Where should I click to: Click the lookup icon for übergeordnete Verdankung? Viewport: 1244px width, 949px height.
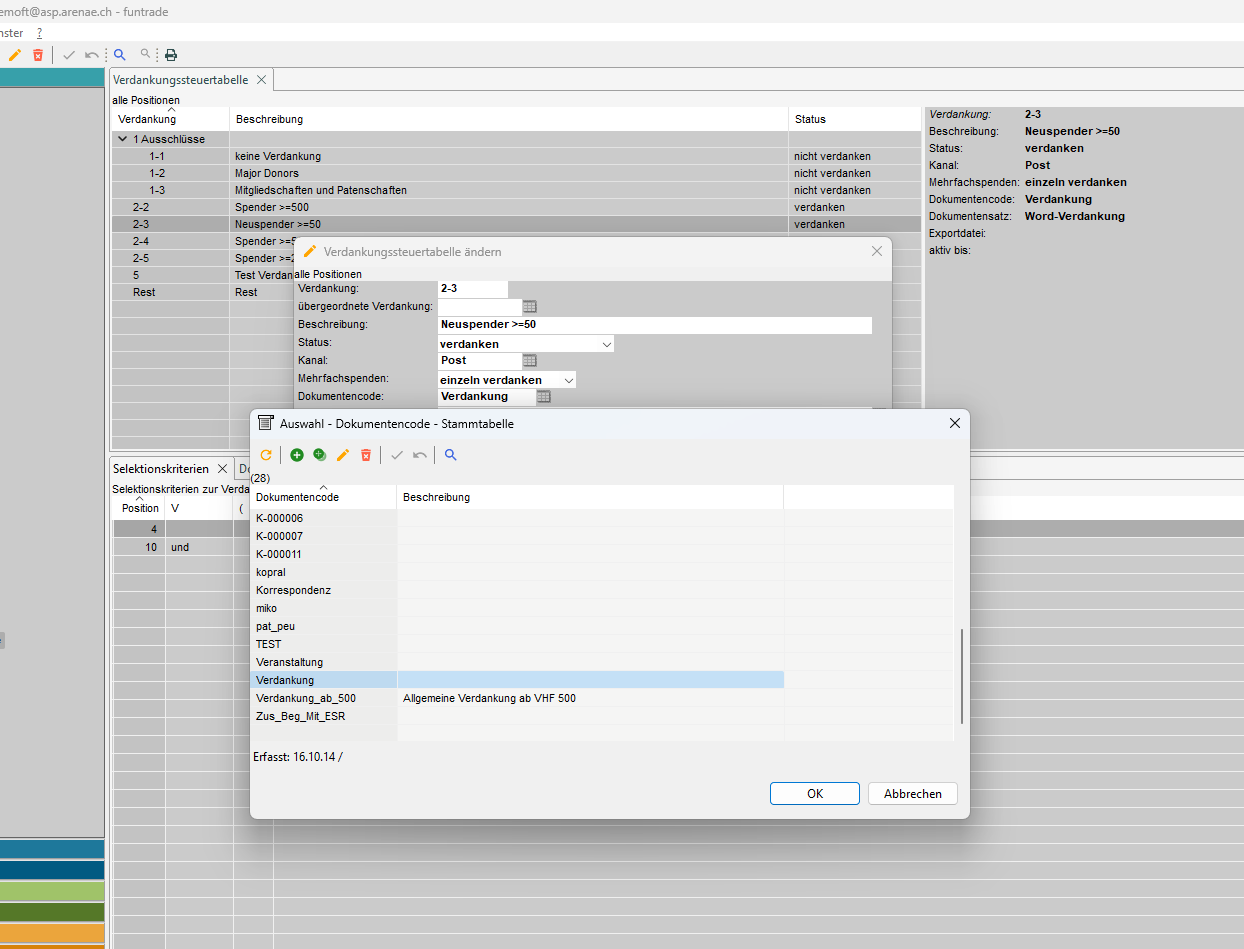530,307
